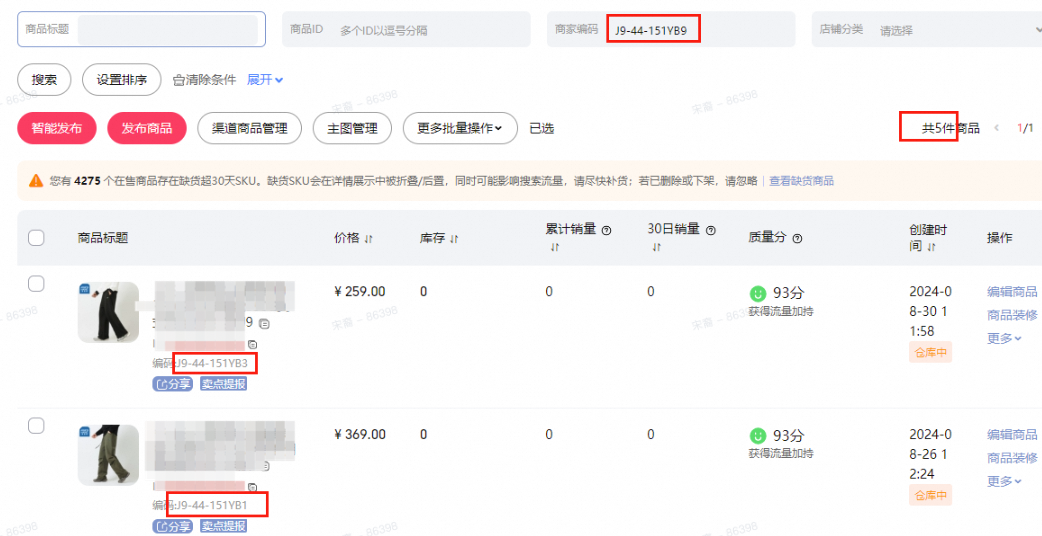The width and height of the screenshot is (1042, 536).
Task: Copy product ID icon of ¥259.00 product
Action: tap(252, 345)
